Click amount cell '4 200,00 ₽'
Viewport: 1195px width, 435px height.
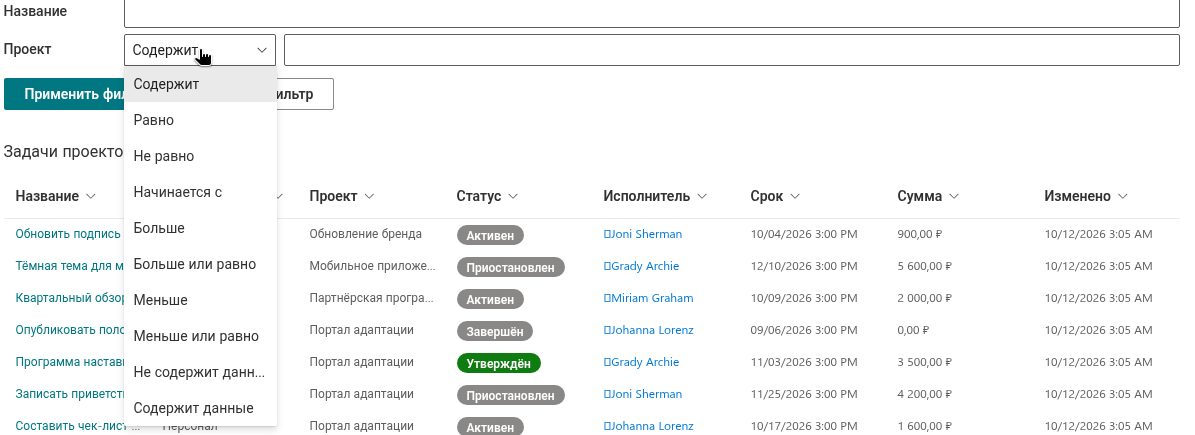(x=924, y=394)
